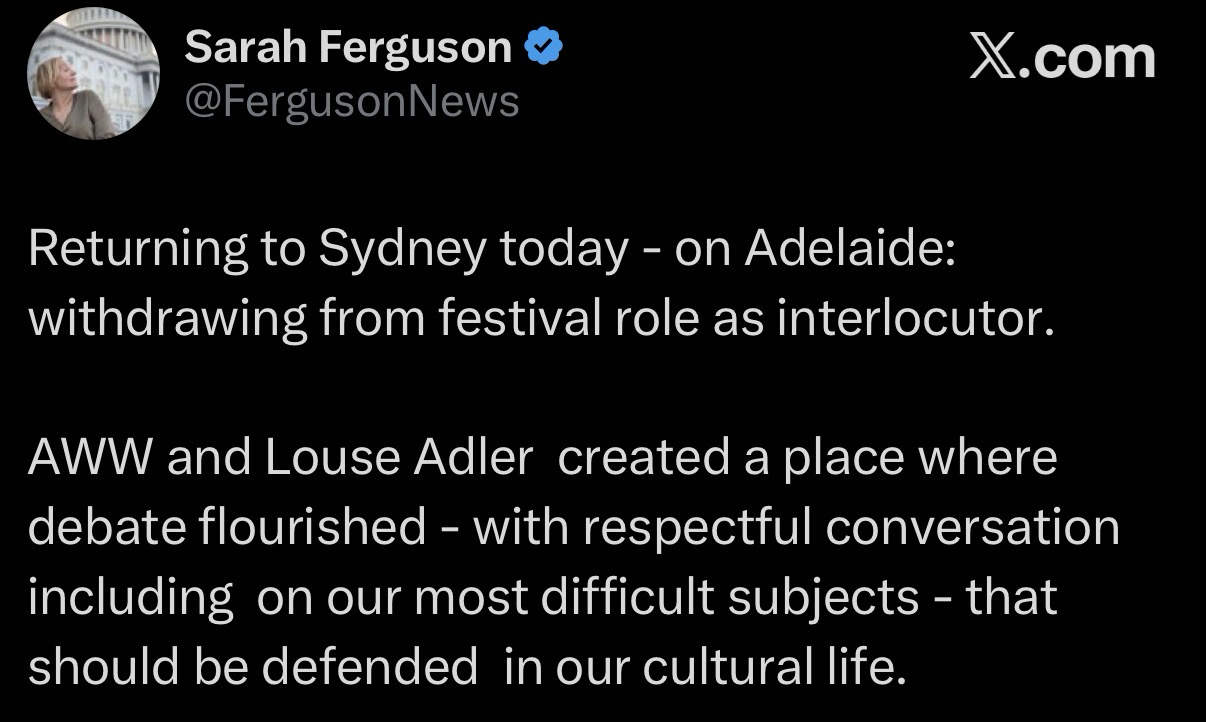This screenshot has width=1206, height=722.
Task: Click the Sarah Ferguson display name
Action: click(348, 47)
